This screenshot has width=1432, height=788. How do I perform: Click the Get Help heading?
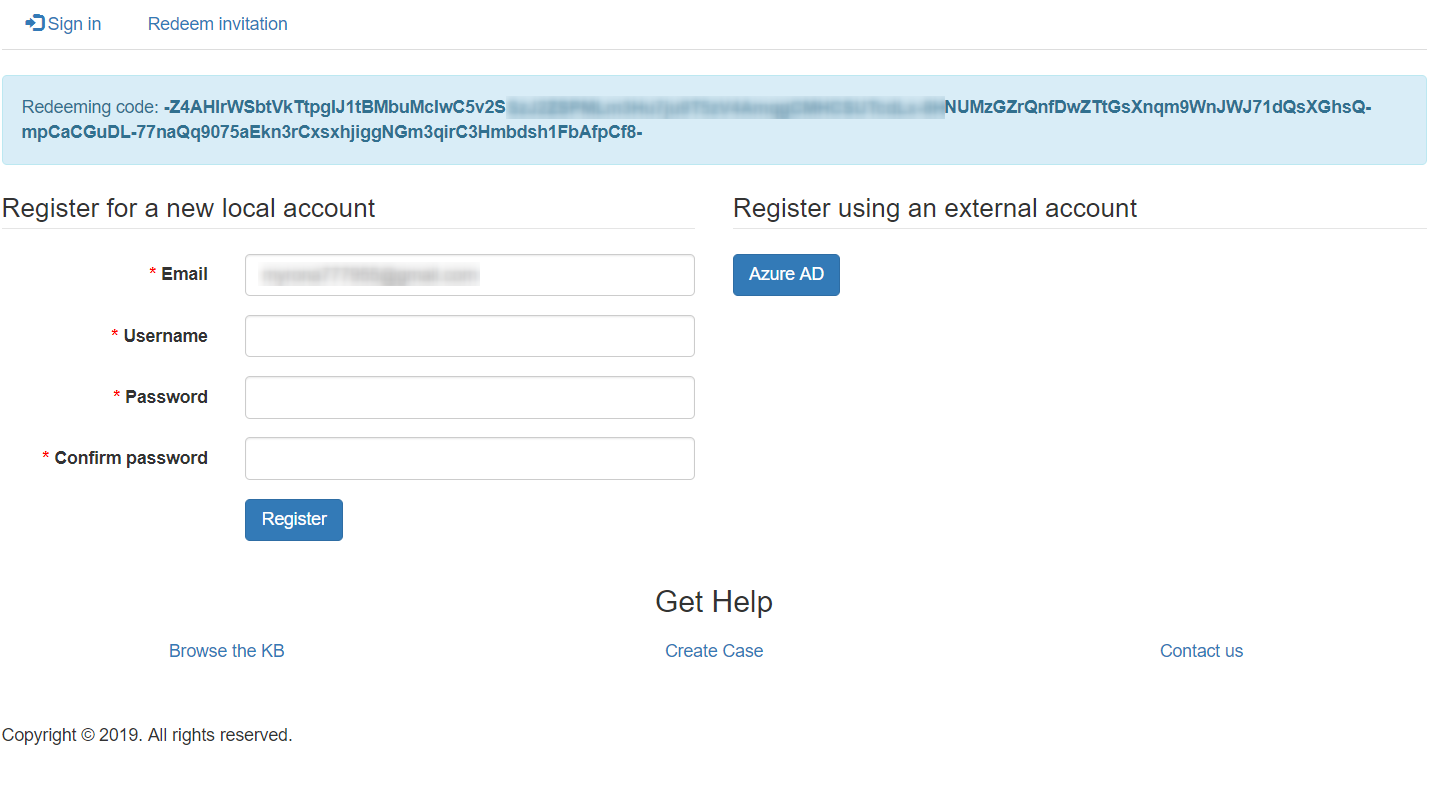point(713,601)
